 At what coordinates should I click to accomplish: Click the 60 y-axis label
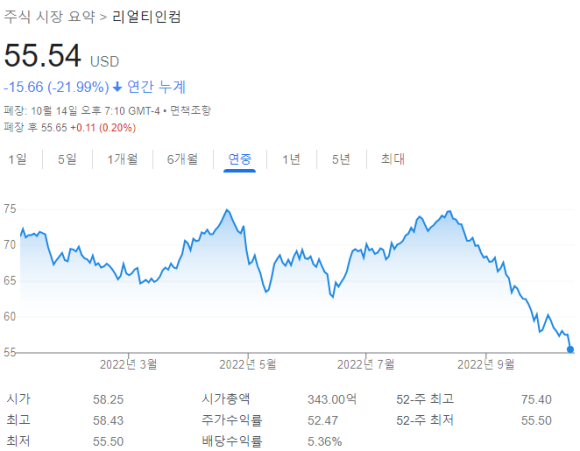point(10,317)
